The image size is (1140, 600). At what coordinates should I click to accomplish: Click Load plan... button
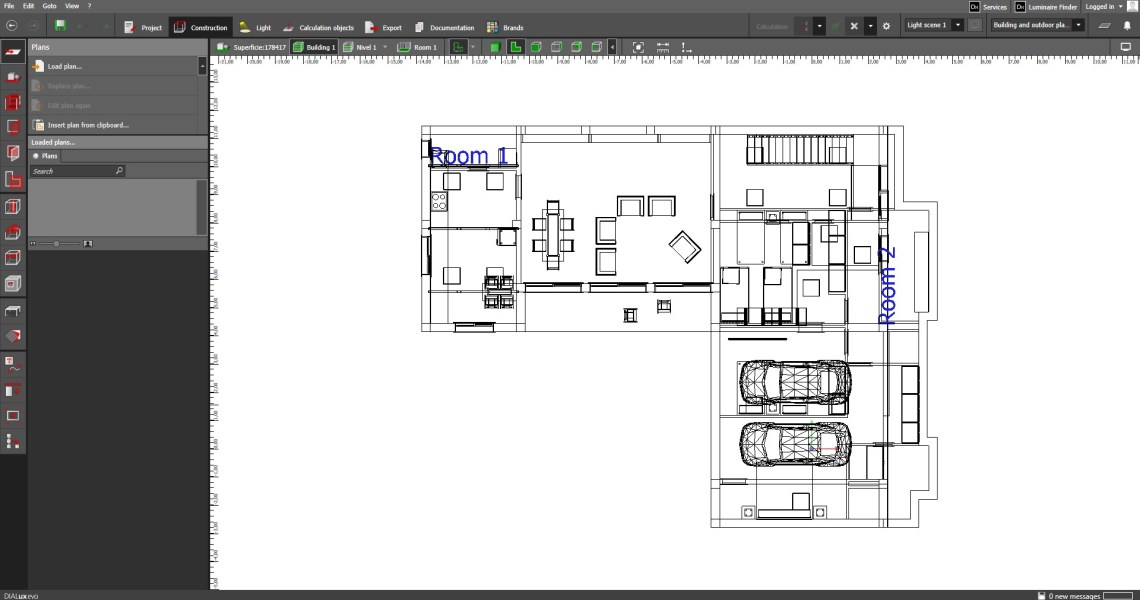(x=64, y=66)
